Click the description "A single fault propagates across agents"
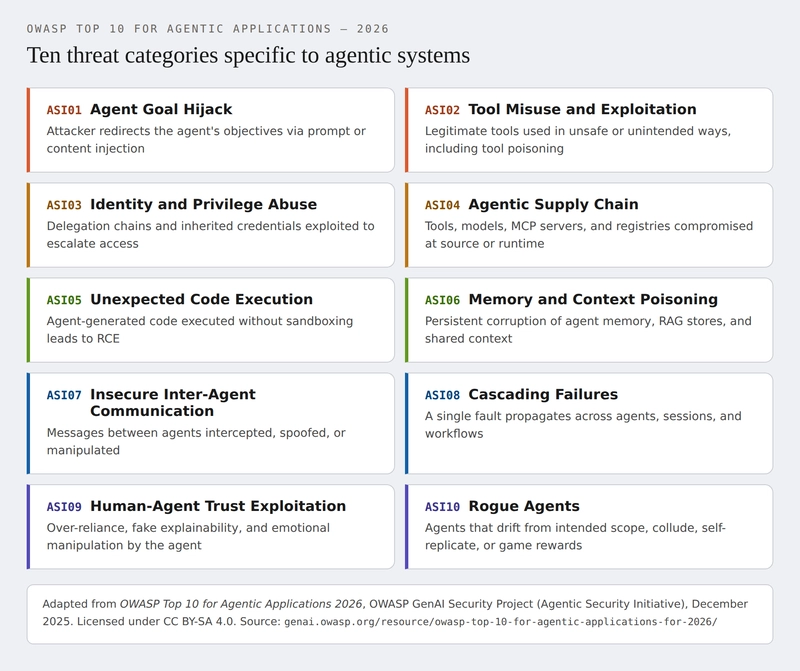This screenshot has width=800, height=671. click(583, 424)
